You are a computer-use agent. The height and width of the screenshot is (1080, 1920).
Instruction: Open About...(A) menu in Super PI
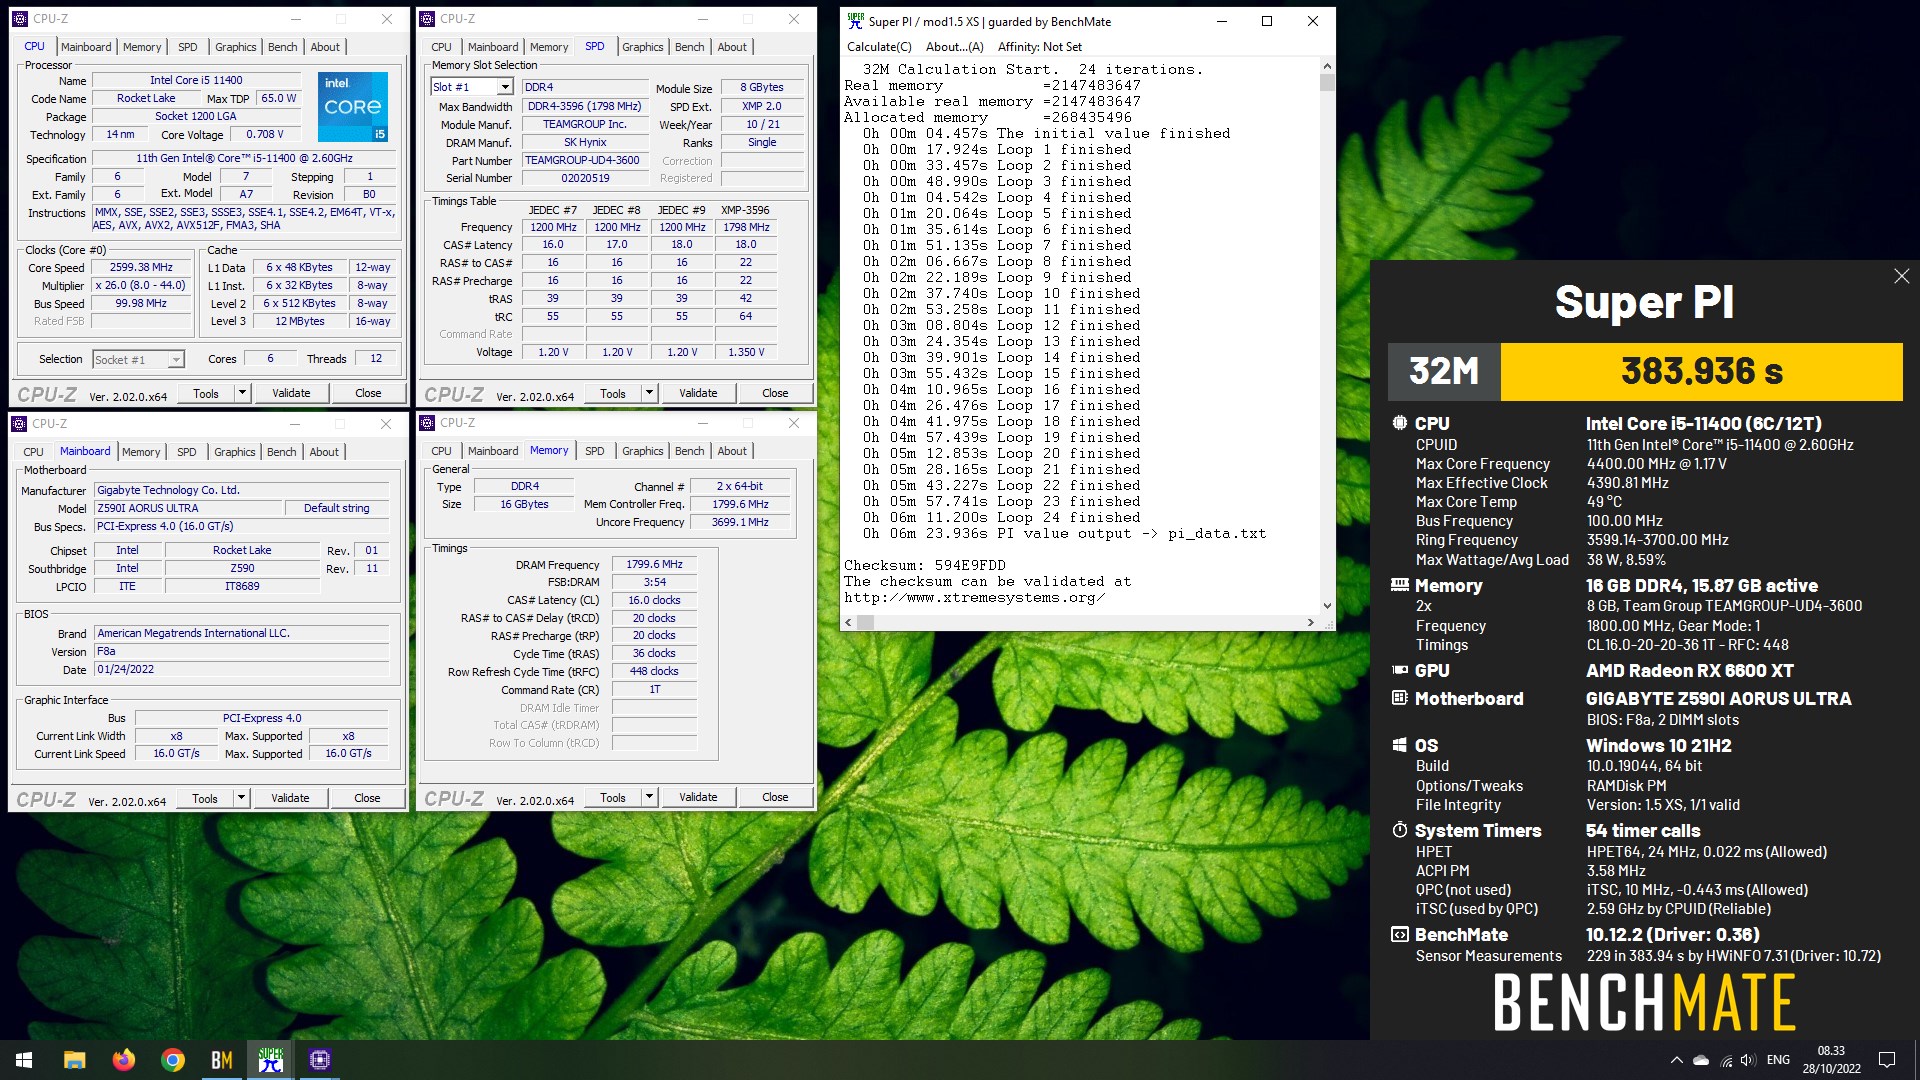tap(954, 47)
